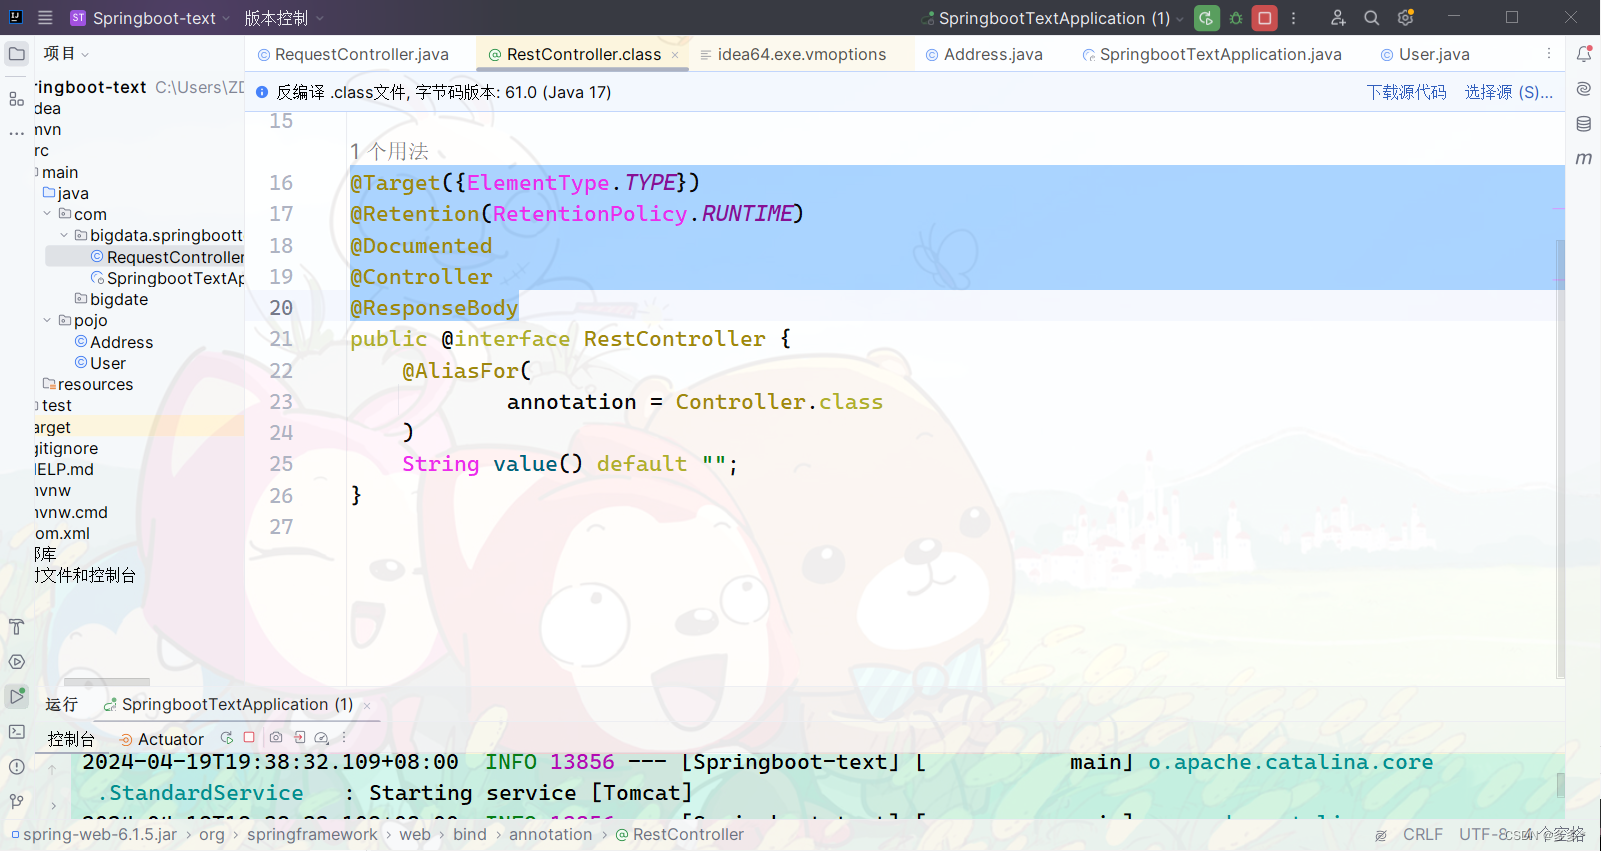Open Code With Me add-user icon

click(x=1338, y=18)
